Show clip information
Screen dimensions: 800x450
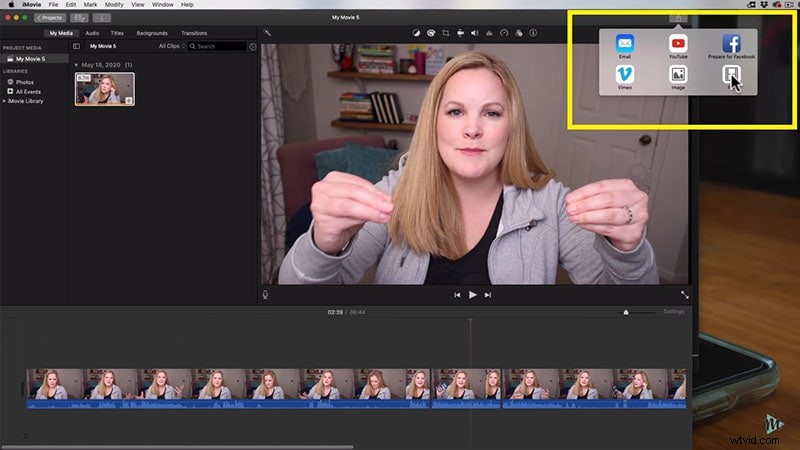click(x=533, y=33)
